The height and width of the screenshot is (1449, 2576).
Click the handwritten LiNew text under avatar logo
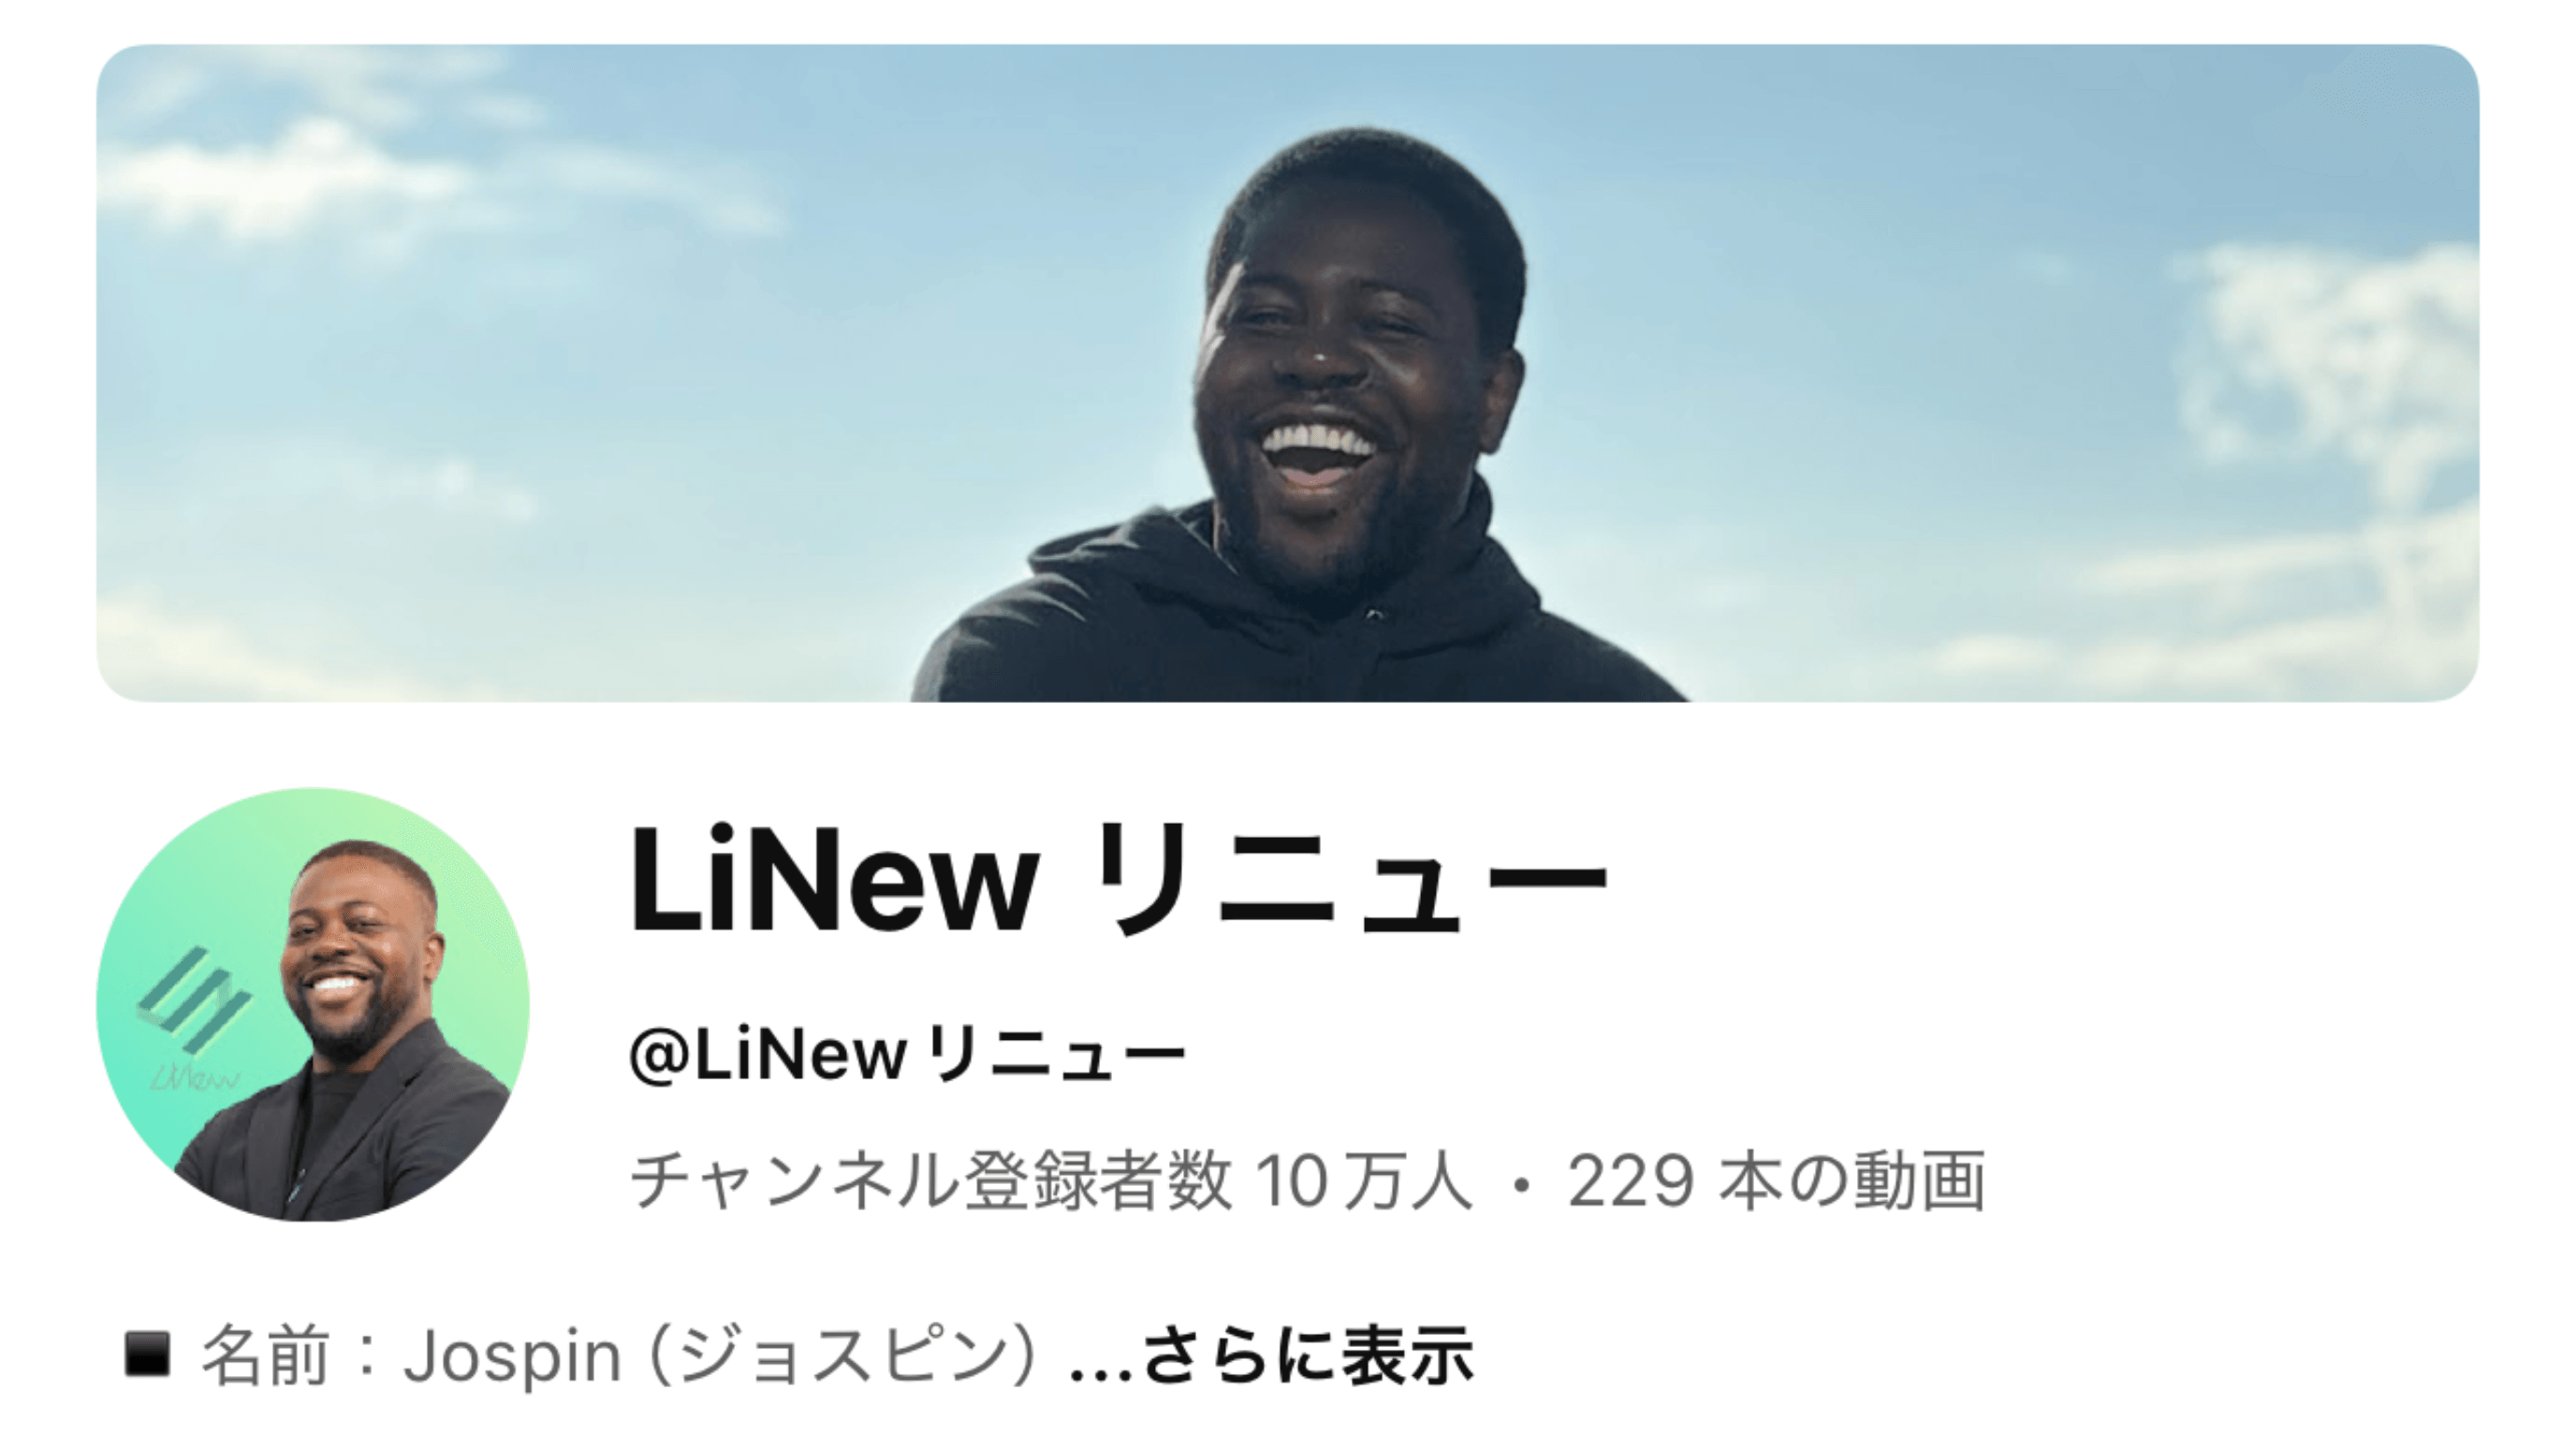point(195,1077)
